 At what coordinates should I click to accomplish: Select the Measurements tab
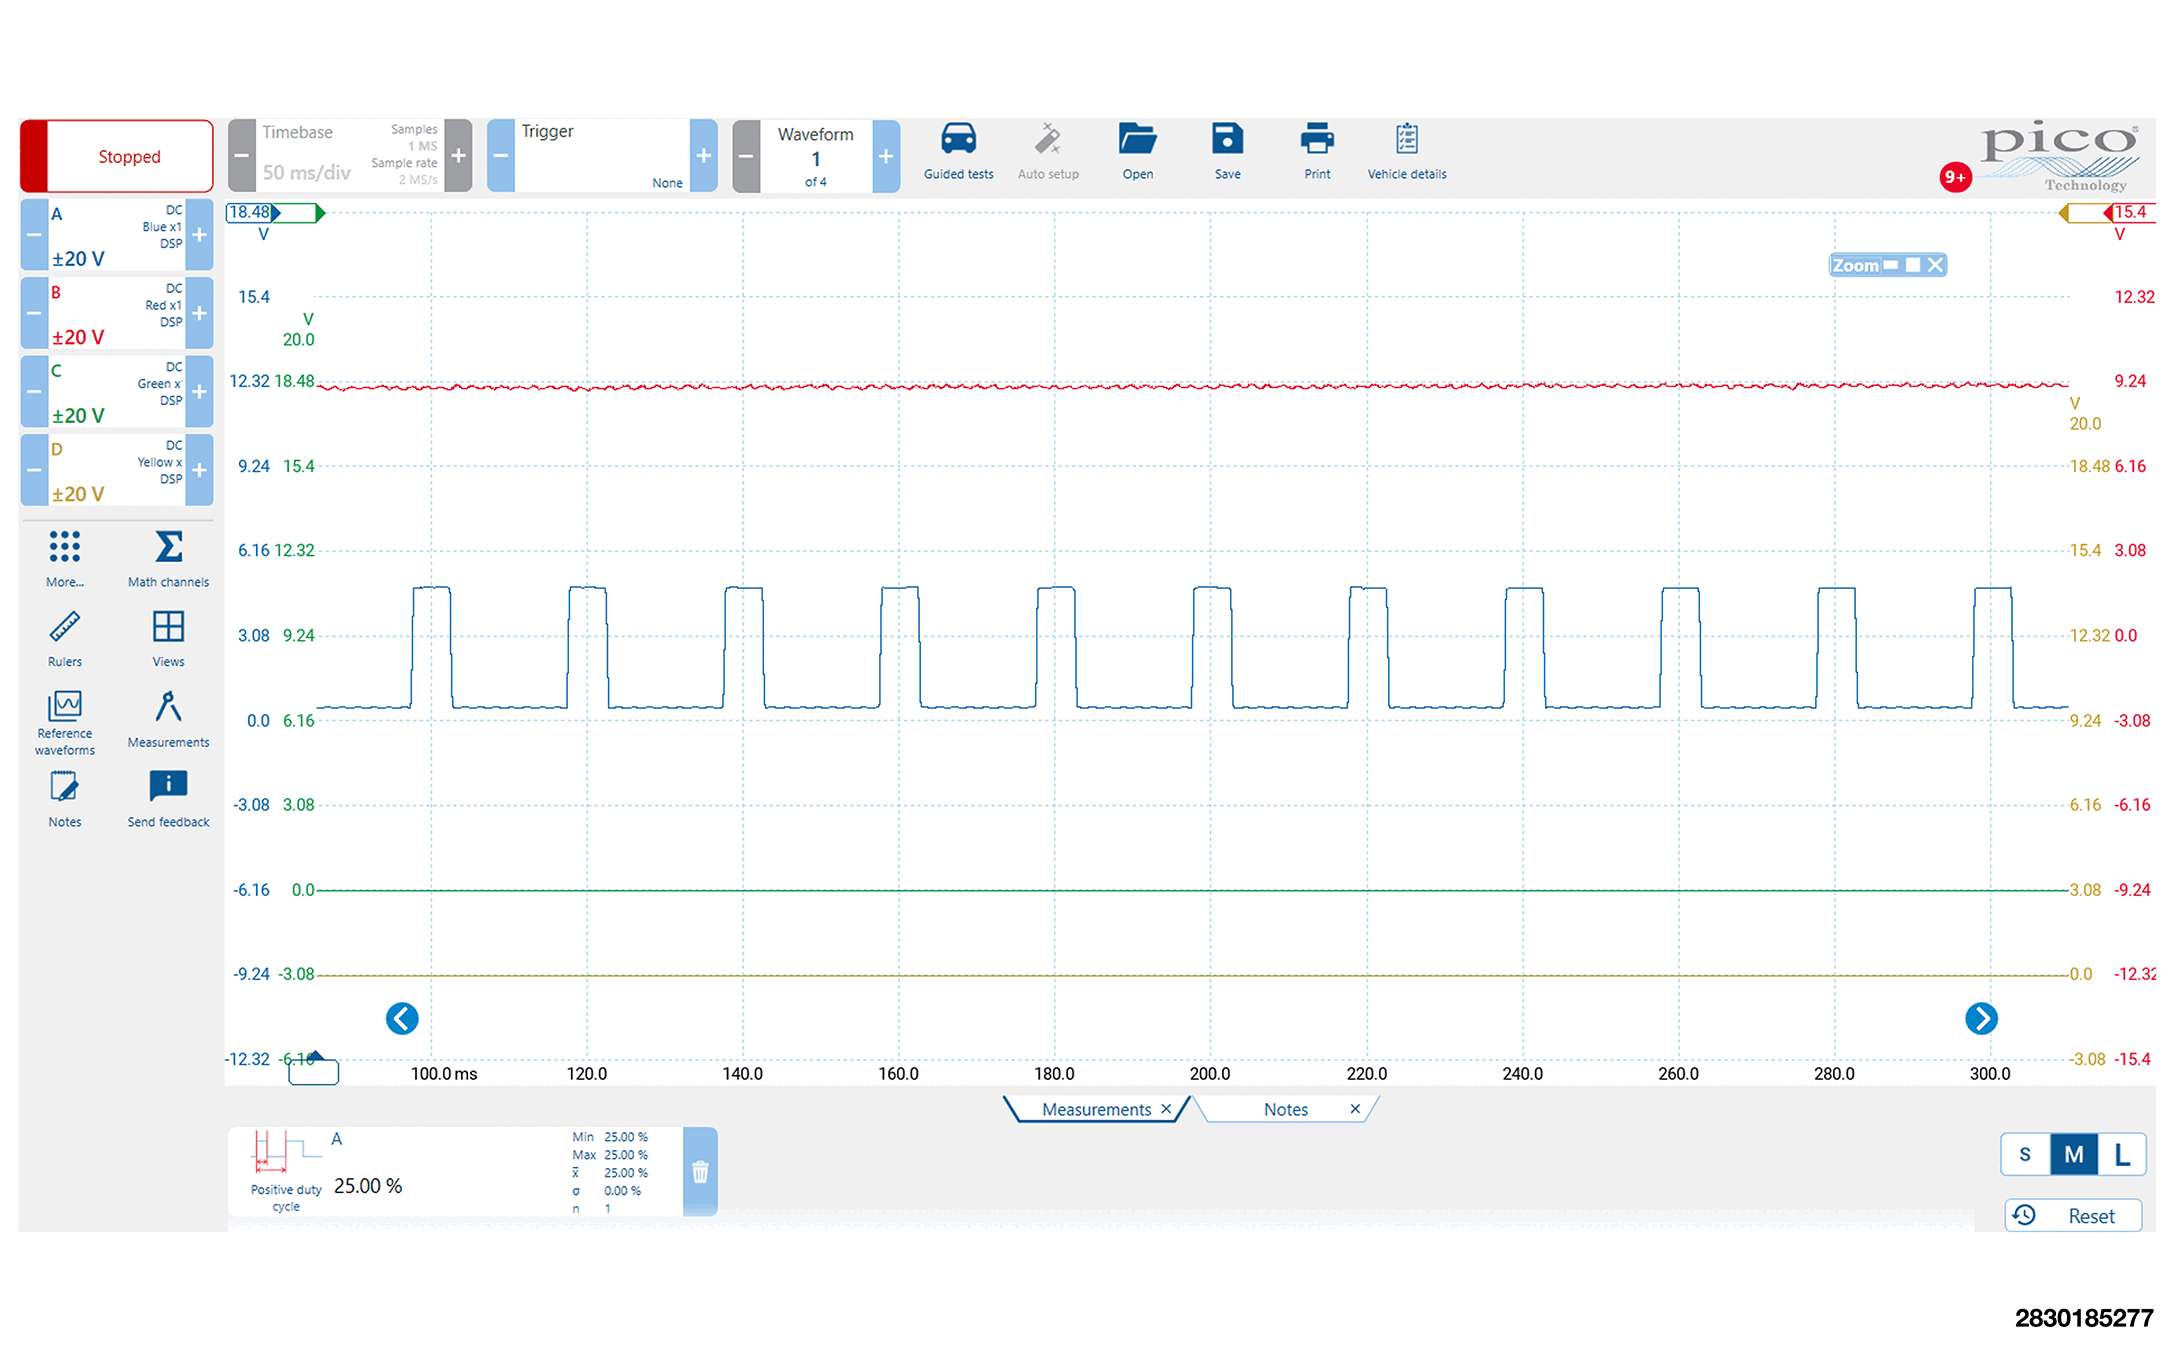pos(1096,1109)
